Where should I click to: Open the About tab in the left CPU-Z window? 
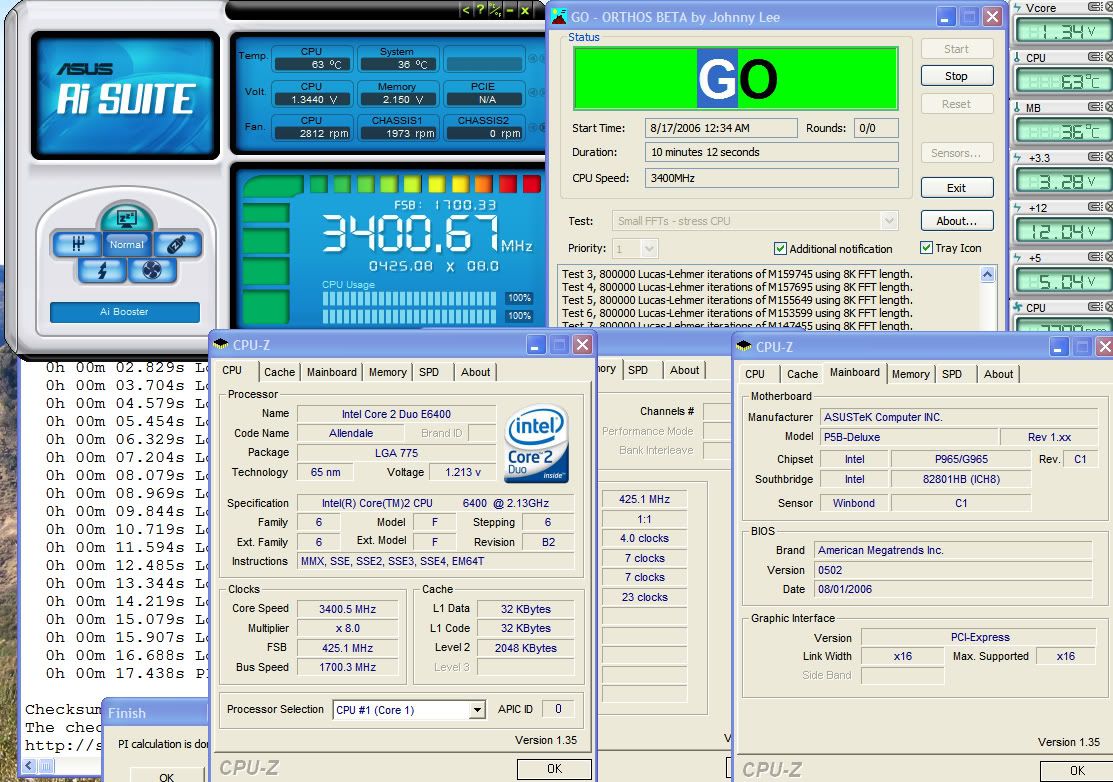coord(475,373)
